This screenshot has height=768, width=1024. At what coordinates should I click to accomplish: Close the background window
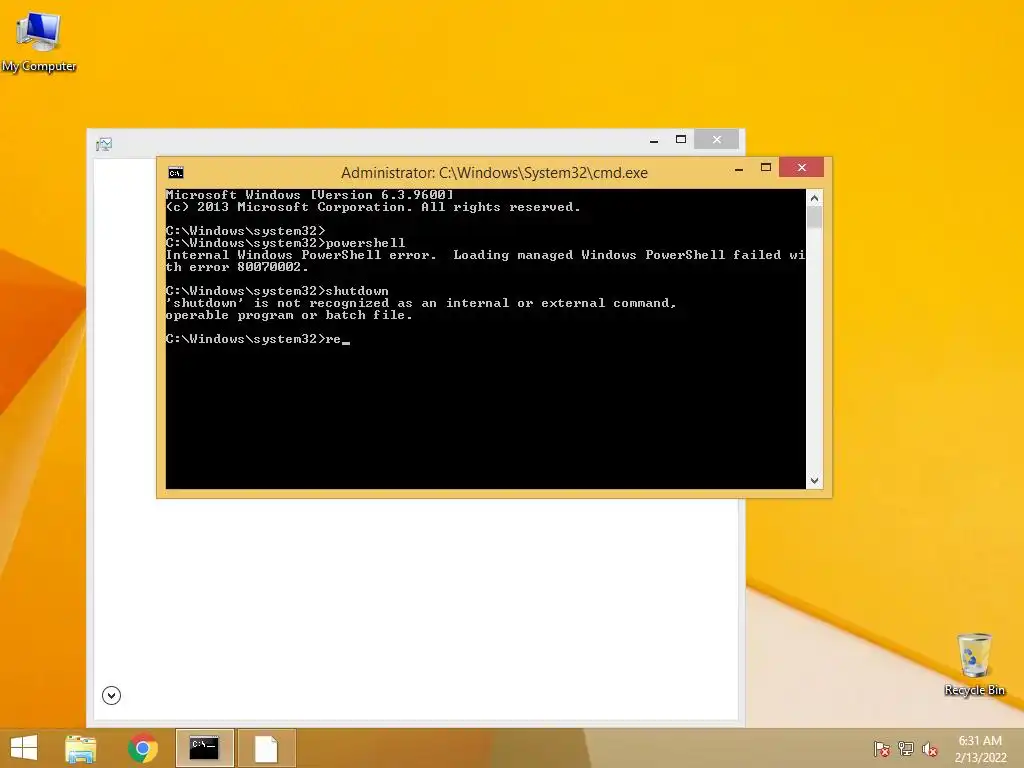click(716, 139)
